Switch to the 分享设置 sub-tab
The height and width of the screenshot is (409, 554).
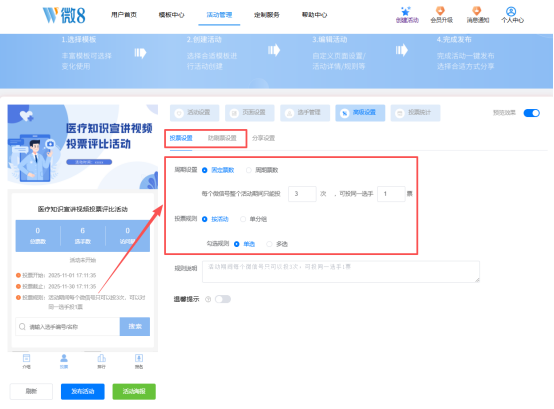click(x=263, y=138)
